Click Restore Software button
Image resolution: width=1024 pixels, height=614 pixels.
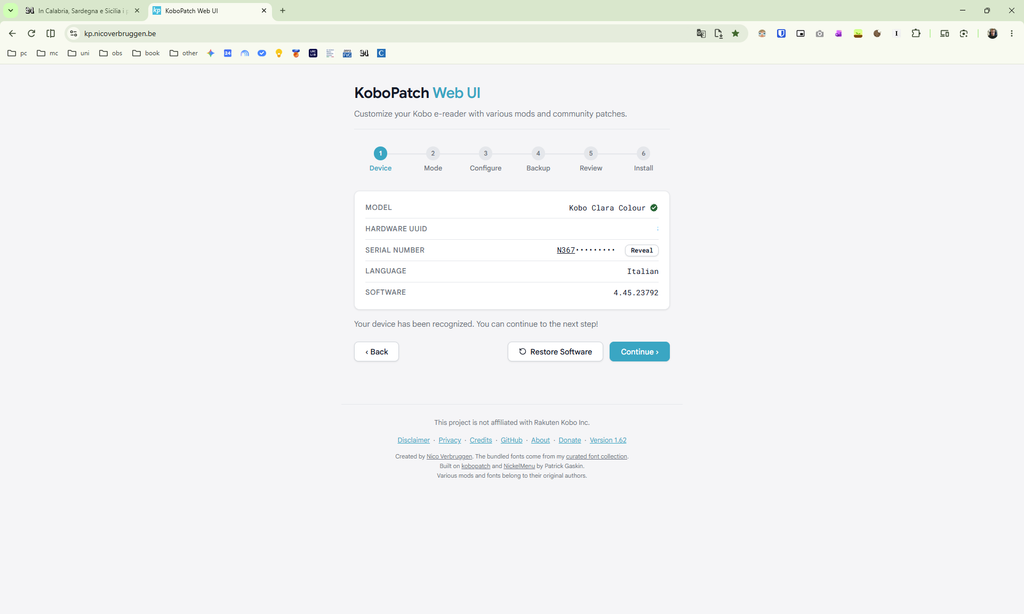pos(555,351)
